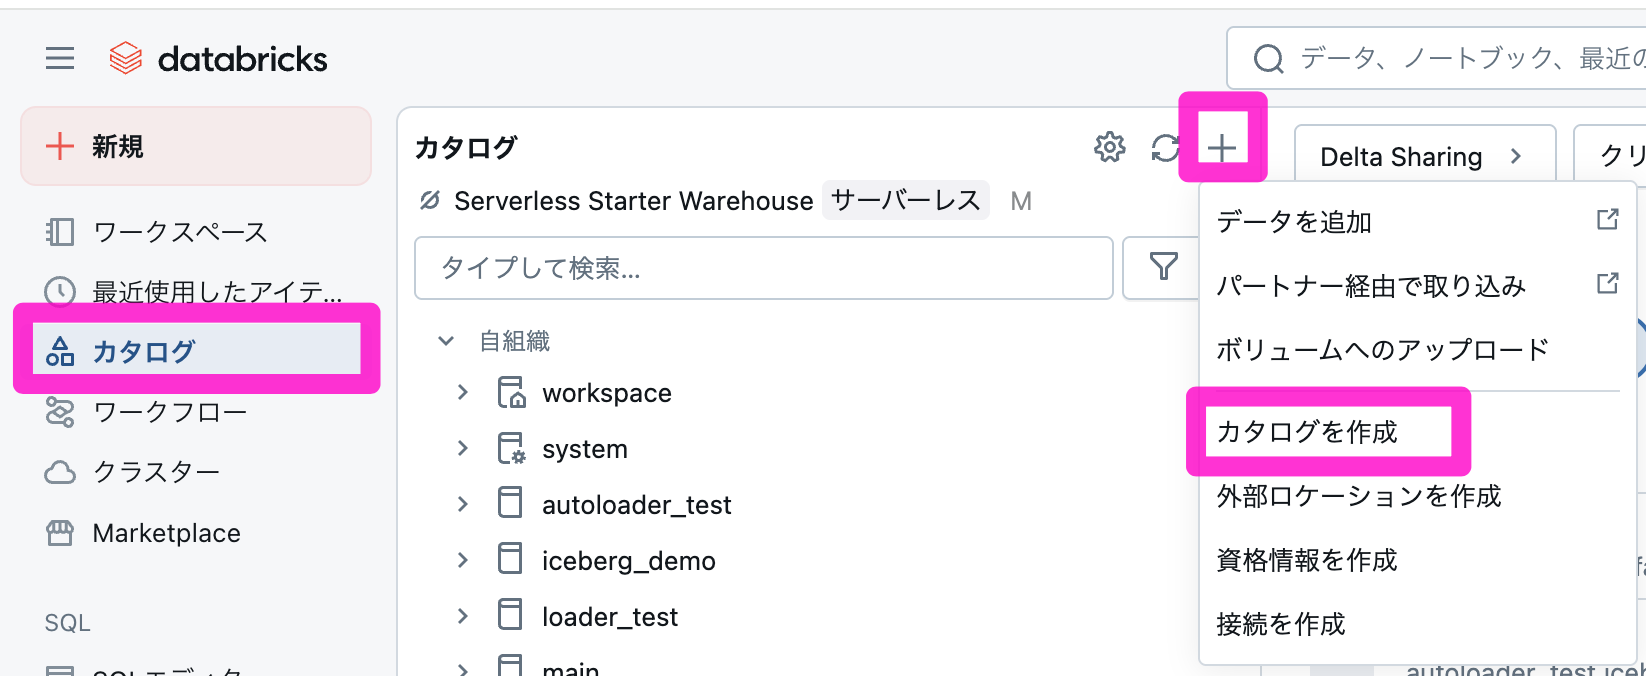Expand the iceberg_demo catalog
This screenshot has width=1646, height=676.
click(463, 561)
